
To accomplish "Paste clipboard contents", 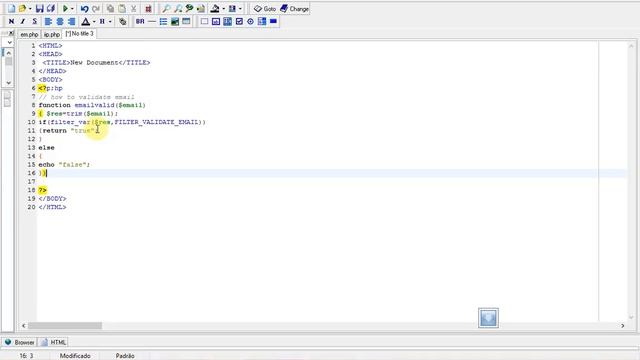I will pyautogui.click(x=122, y=9).
